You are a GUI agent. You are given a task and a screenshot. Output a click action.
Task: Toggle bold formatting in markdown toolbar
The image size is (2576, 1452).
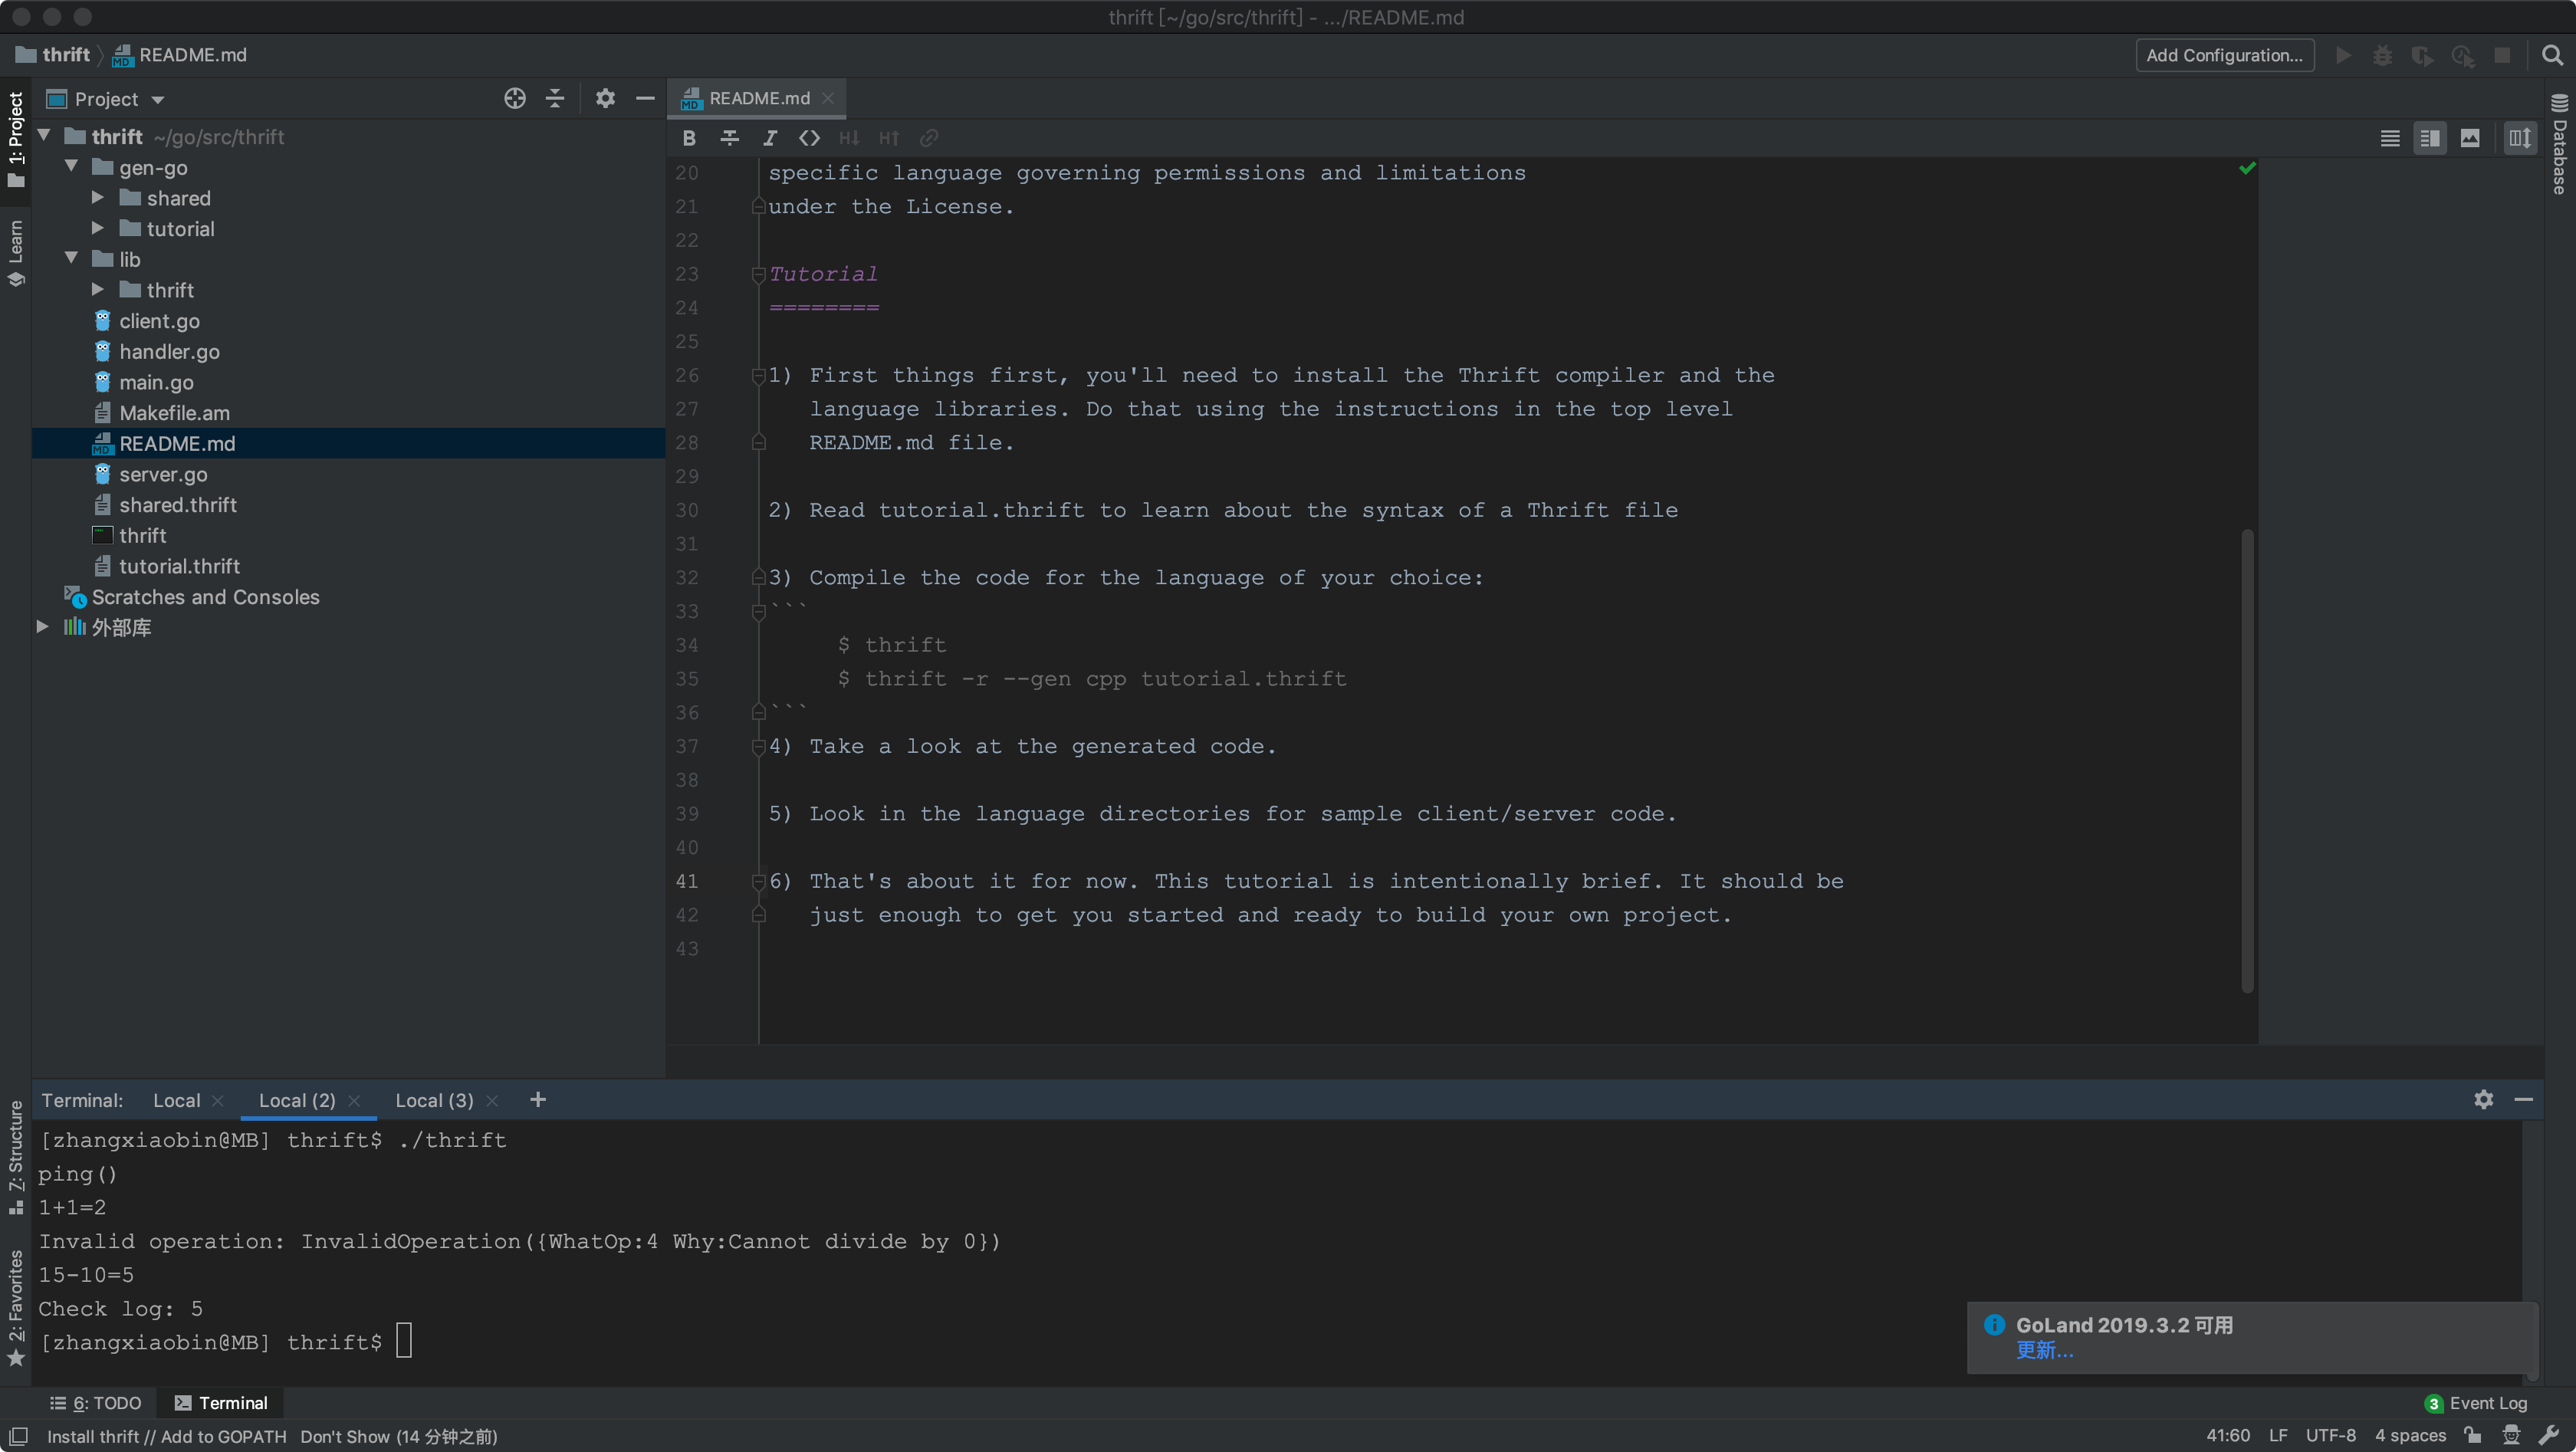(689, 138)
